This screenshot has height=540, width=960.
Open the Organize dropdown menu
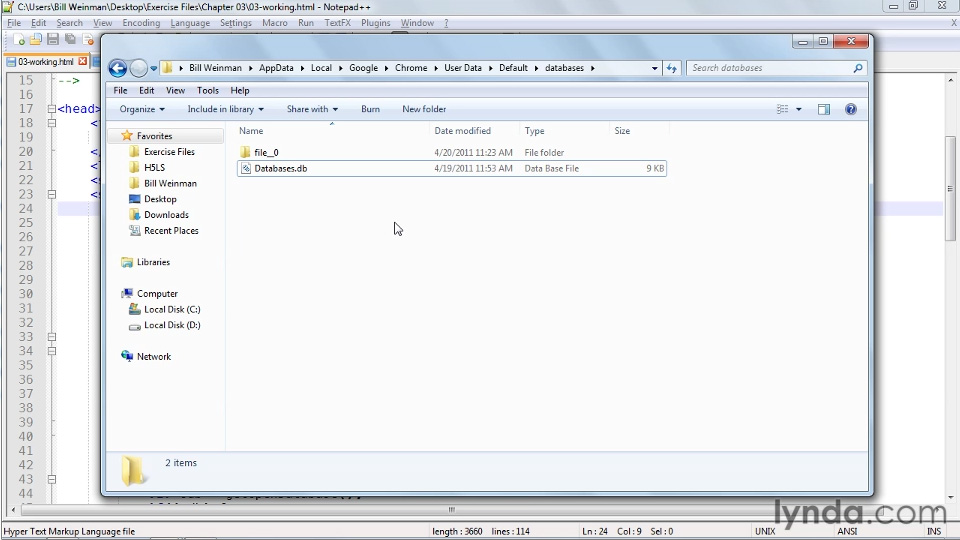142,109
